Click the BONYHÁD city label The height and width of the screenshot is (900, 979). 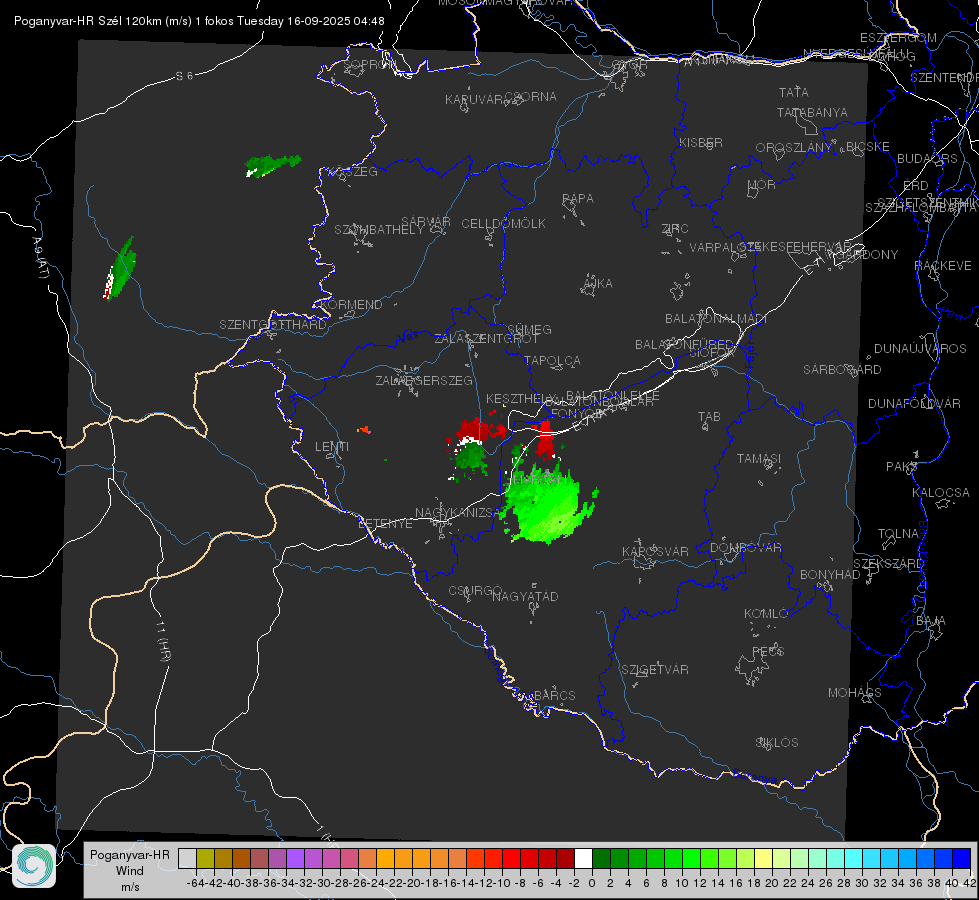(830, 574)
